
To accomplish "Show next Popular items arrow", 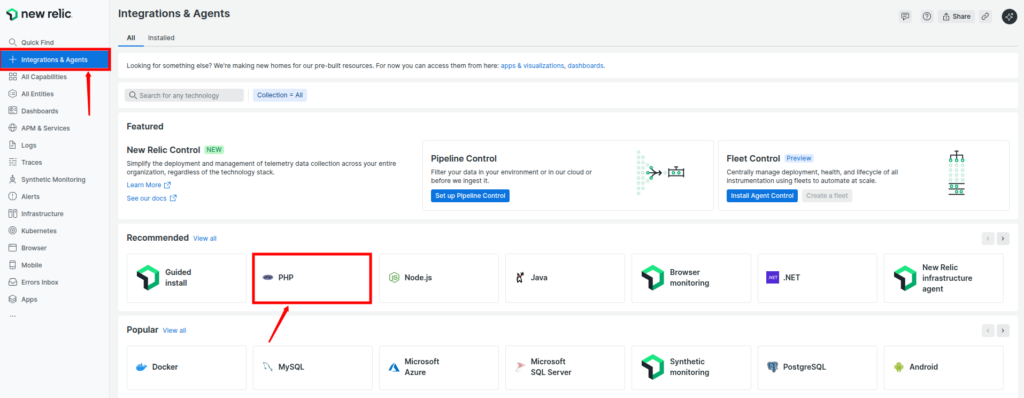I will pos(1004,331).
